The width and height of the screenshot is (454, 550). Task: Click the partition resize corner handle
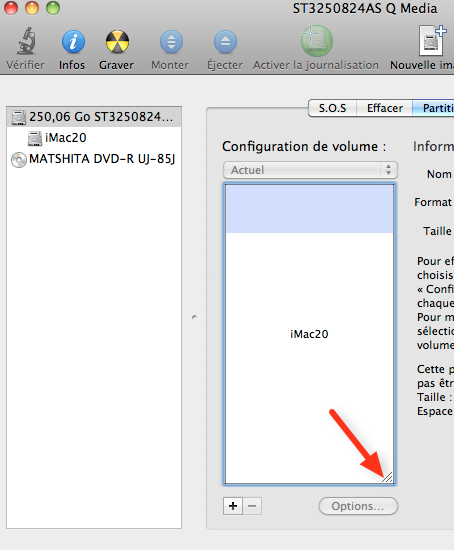(387, 478)
